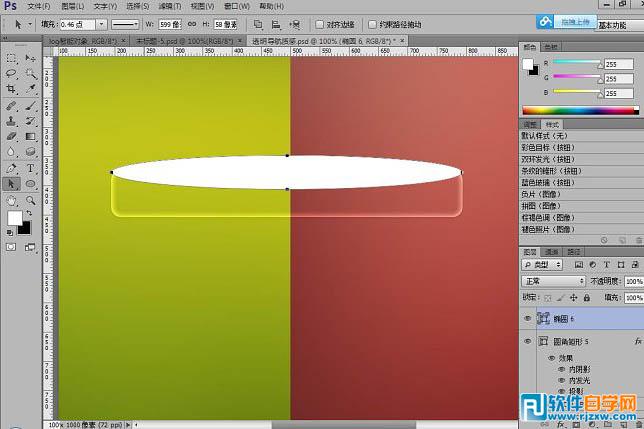Select the Gradient tool
This screenshot has width=644, height=429.
pos(30,136)
